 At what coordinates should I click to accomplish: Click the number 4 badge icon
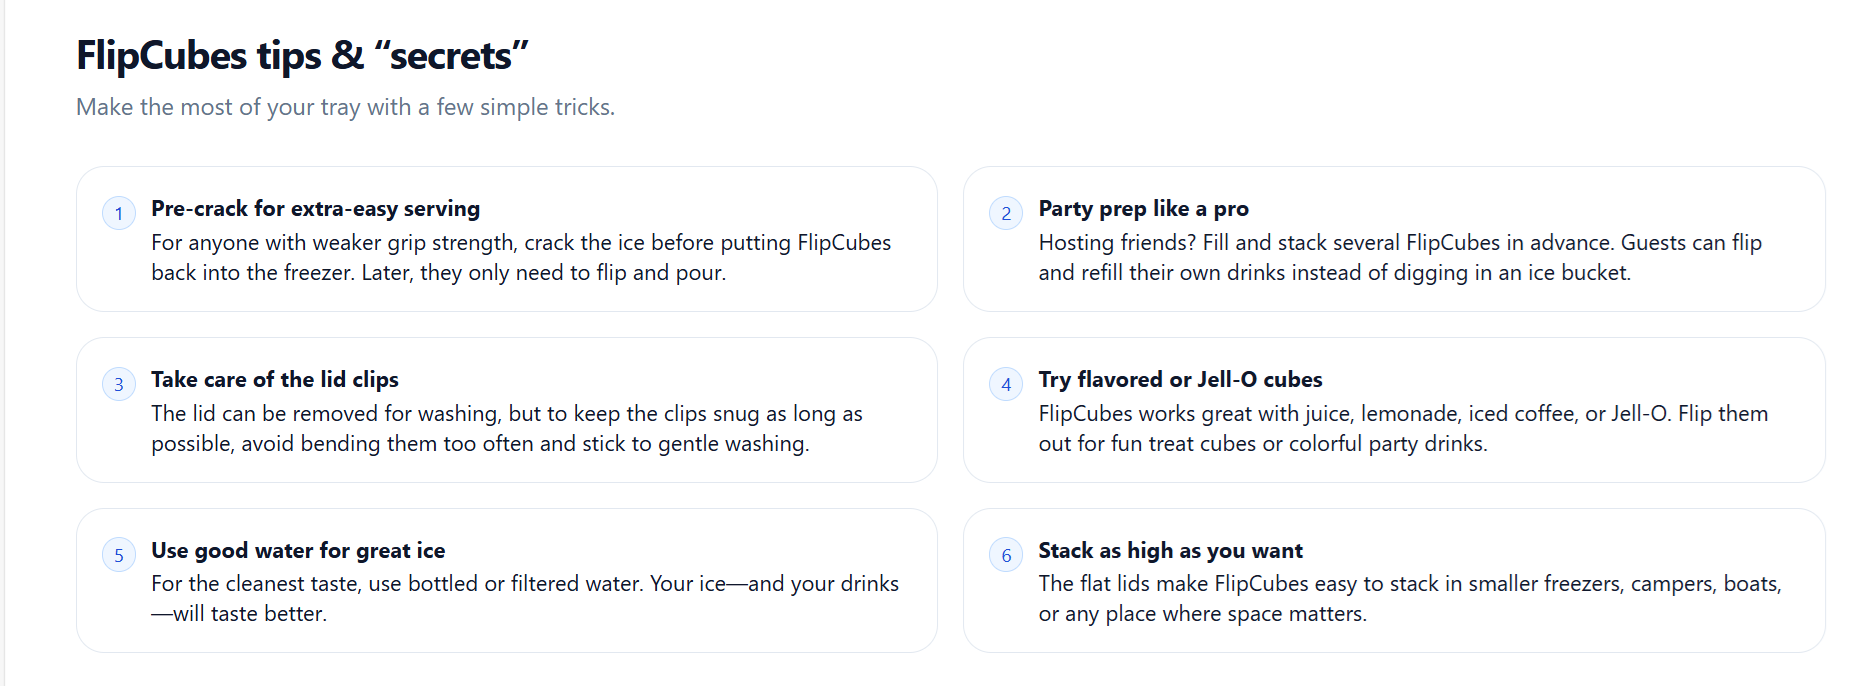(x=1006, y=384)
